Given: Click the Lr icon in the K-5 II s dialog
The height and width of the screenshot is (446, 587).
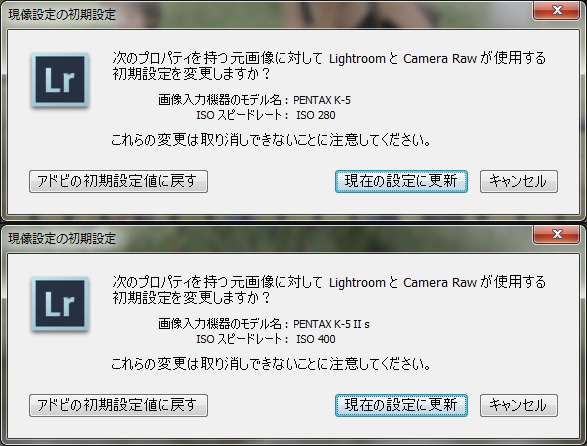Looking at the screenshot, I should 60,304.
